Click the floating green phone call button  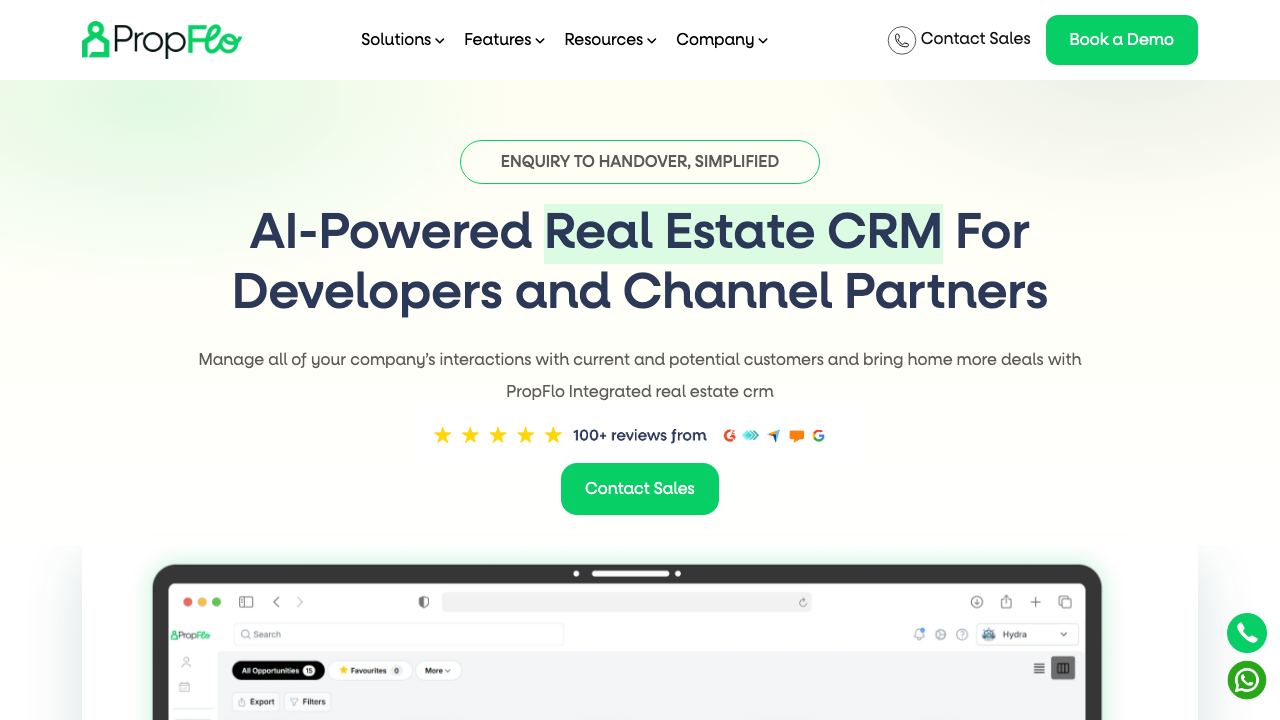1247,633
